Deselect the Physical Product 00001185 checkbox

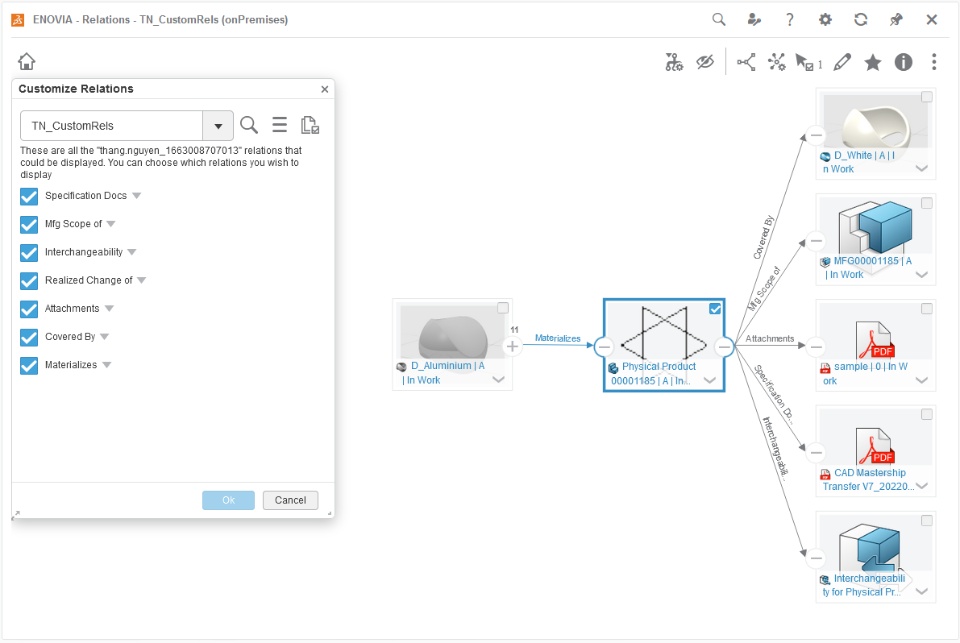pos(714,309)
